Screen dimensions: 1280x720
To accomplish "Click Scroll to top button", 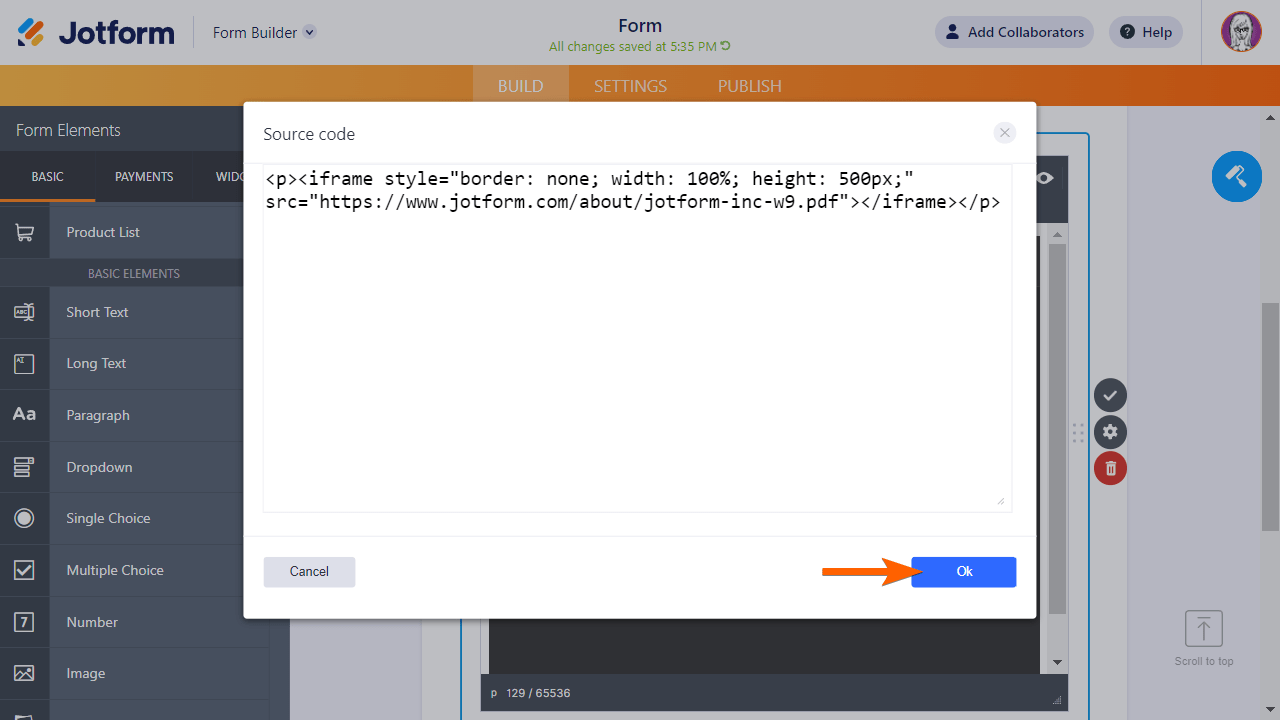I will pos(1204,639).
